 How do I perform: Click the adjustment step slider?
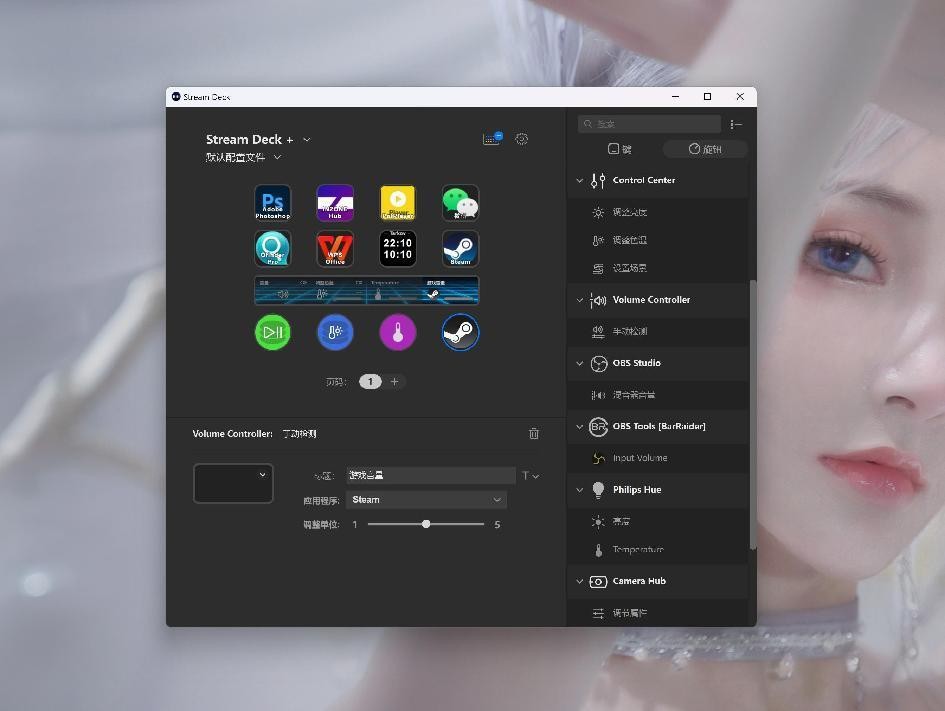point(426,524)
